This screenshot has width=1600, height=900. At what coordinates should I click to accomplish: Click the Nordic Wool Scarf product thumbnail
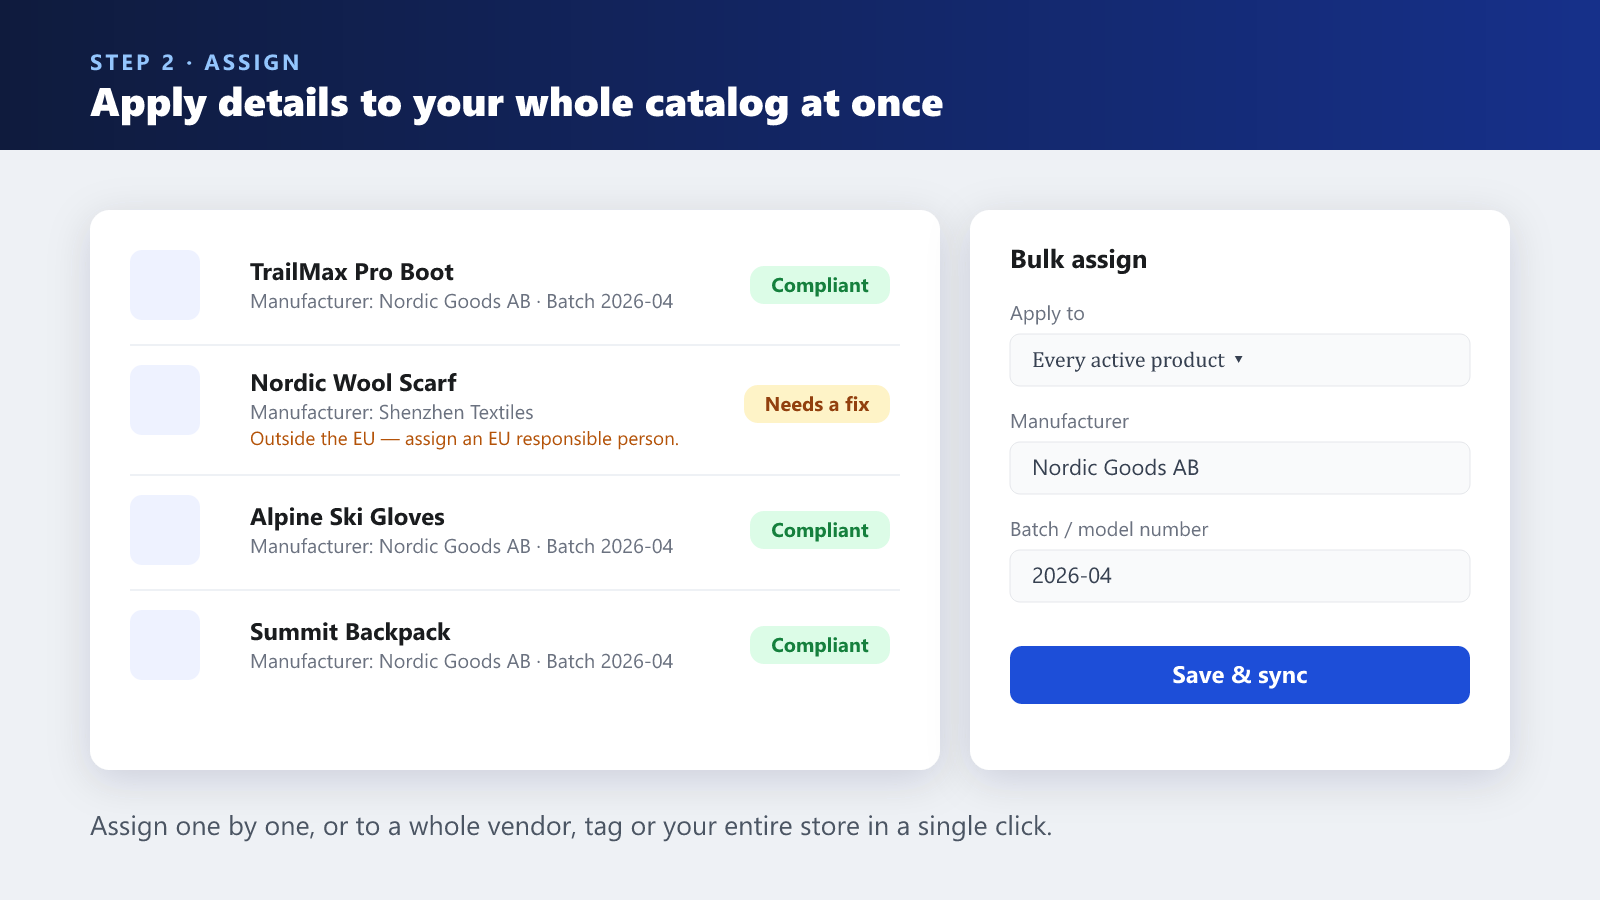(x=165, y=400)
